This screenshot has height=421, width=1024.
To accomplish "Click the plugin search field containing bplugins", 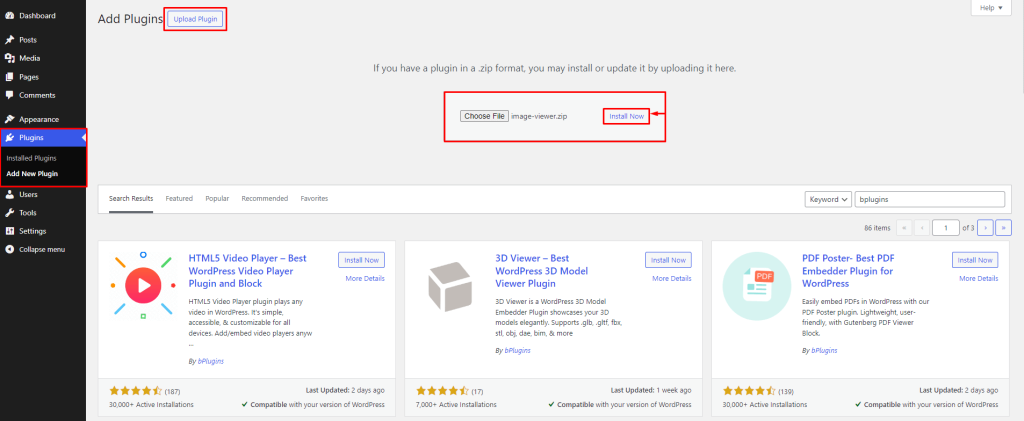I will [930, 199].
